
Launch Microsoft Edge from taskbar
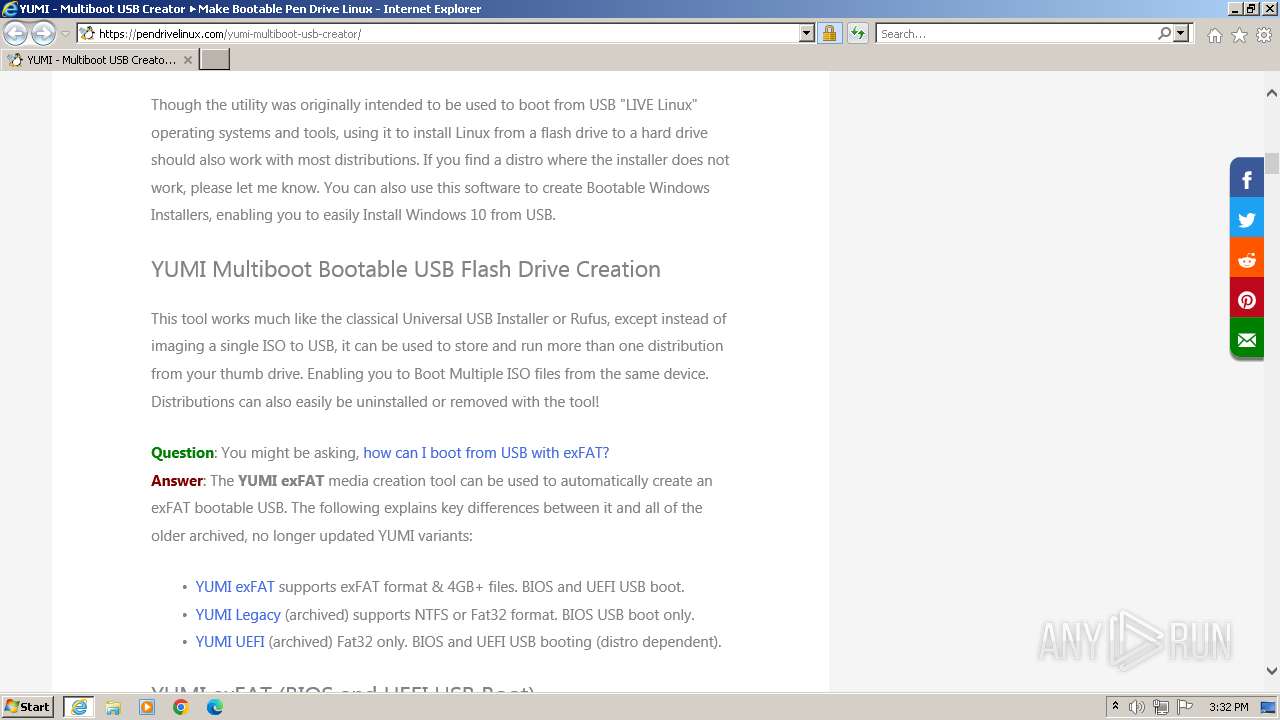[215, 707]
